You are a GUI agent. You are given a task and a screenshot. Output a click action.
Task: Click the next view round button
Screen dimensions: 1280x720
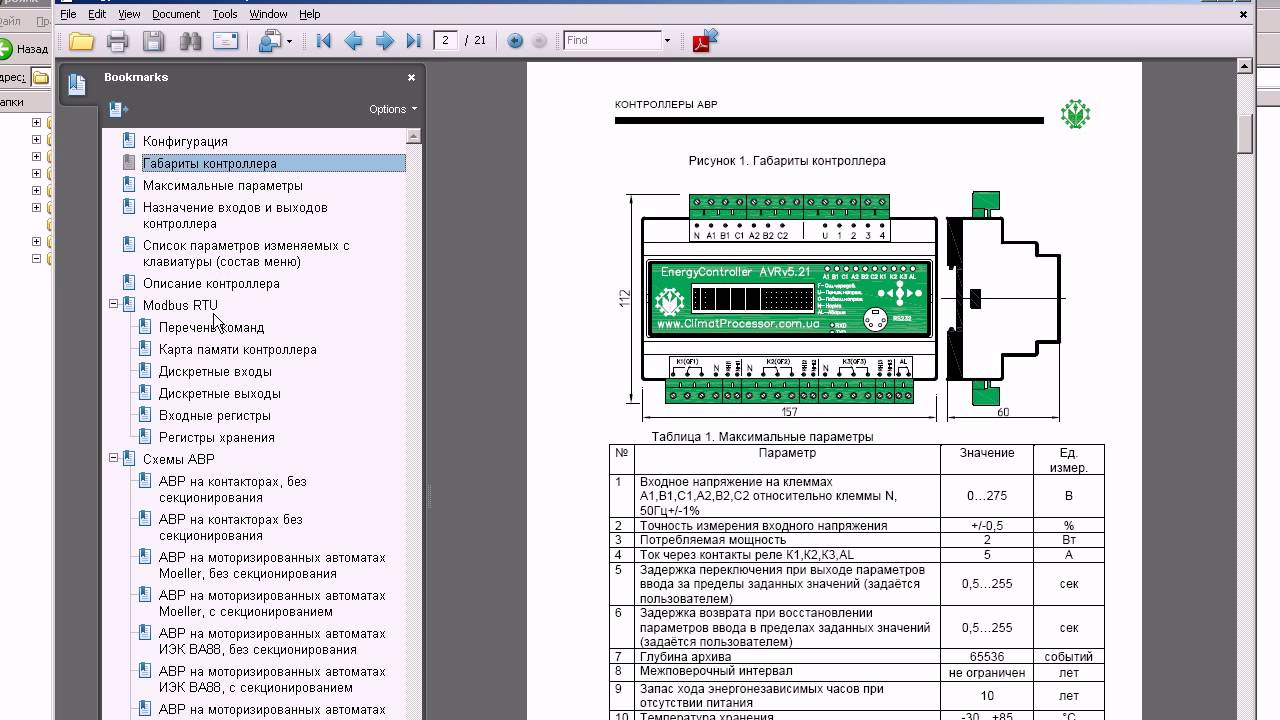[x=540, y=41]
